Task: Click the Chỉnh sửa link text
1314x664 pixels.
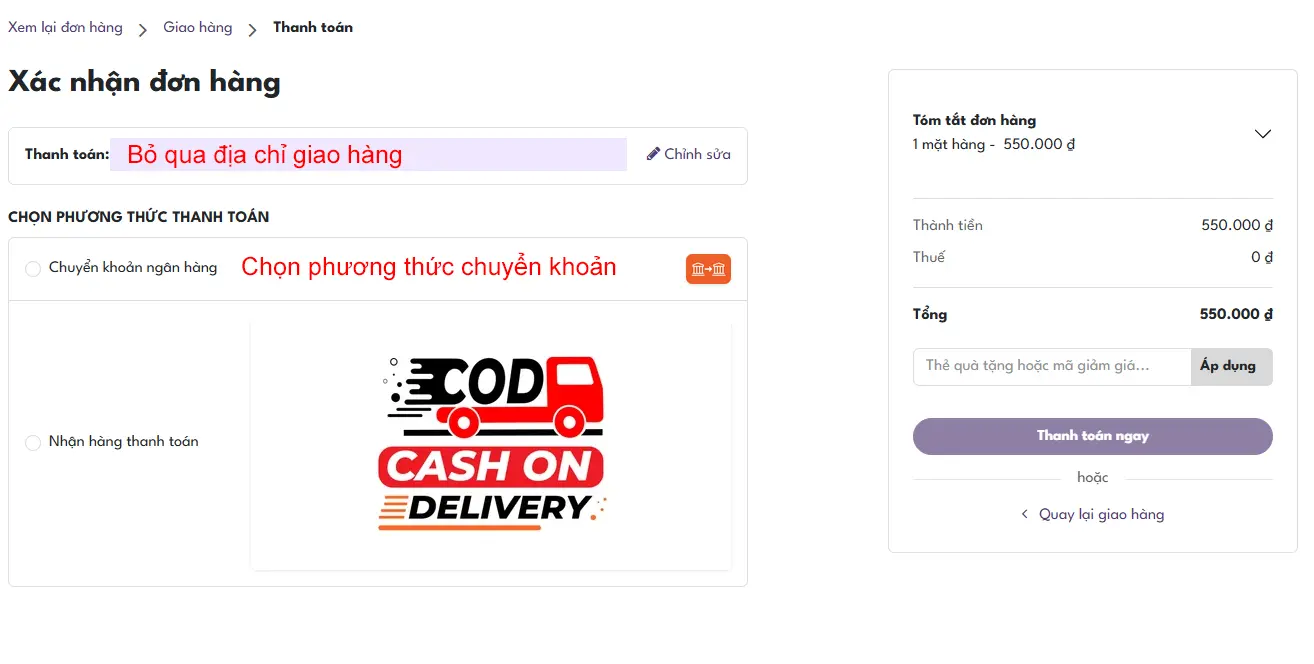Action: coord(697,154)
